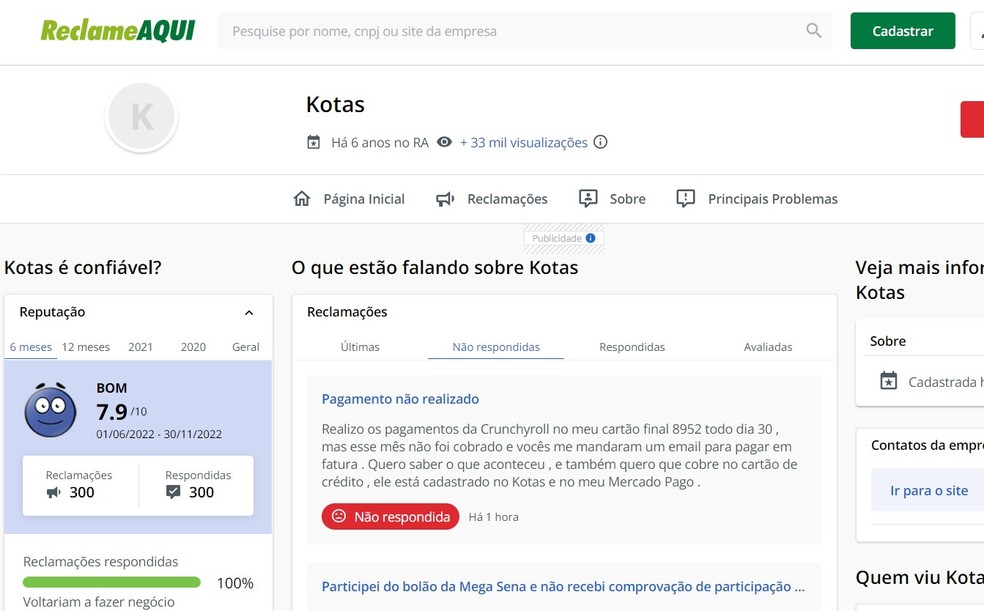Click the house icon for Página Inicial
This screenshot has width=984, height=611.
click(302, 199)
